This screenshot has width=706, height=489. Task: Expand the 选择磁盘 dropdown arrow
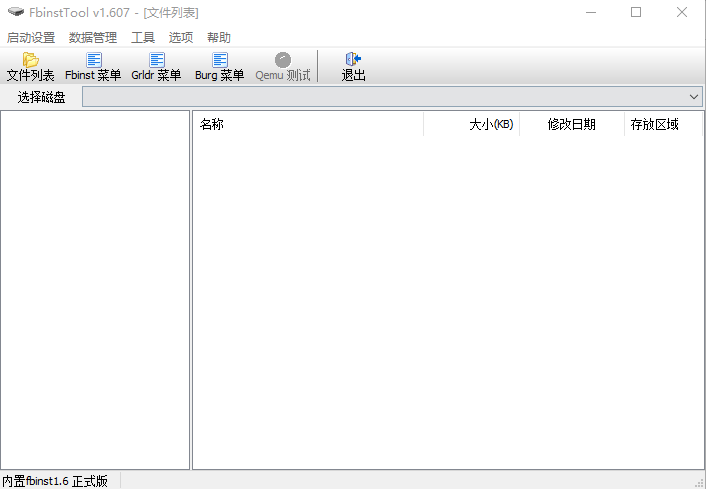click(694, 97)
